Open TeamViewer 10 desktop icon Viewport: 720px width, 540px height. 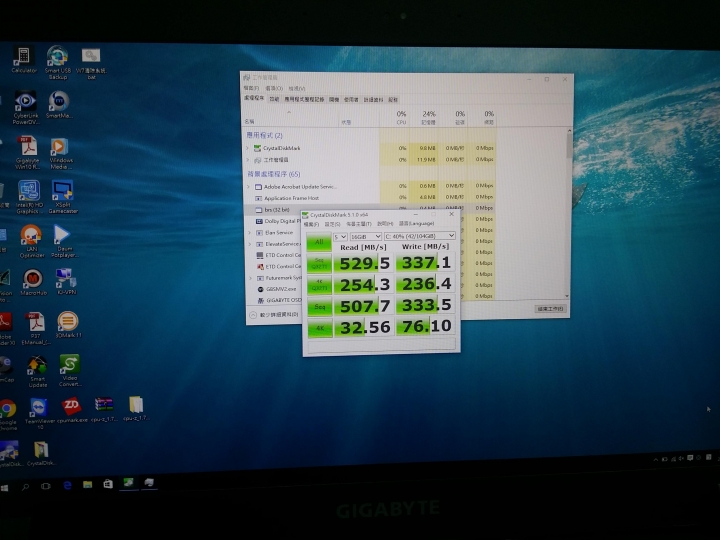tap(39, 413)
